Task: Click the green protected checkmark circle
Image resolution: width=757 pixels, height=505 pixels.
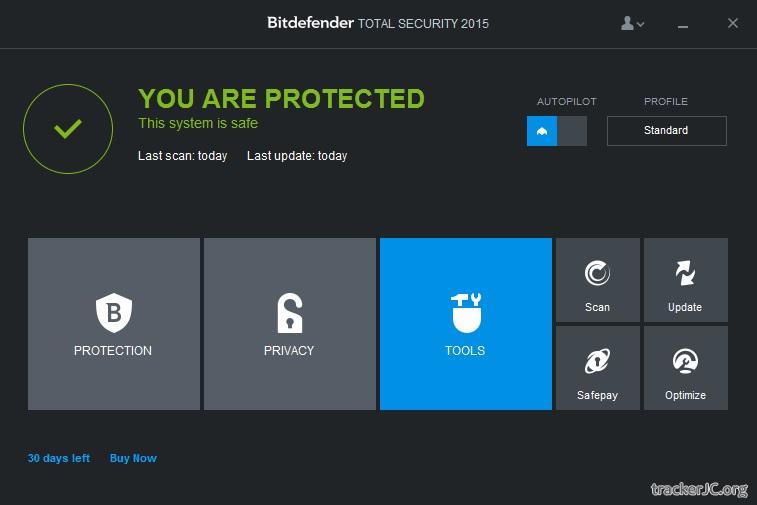Action: (x=68, y=129)
